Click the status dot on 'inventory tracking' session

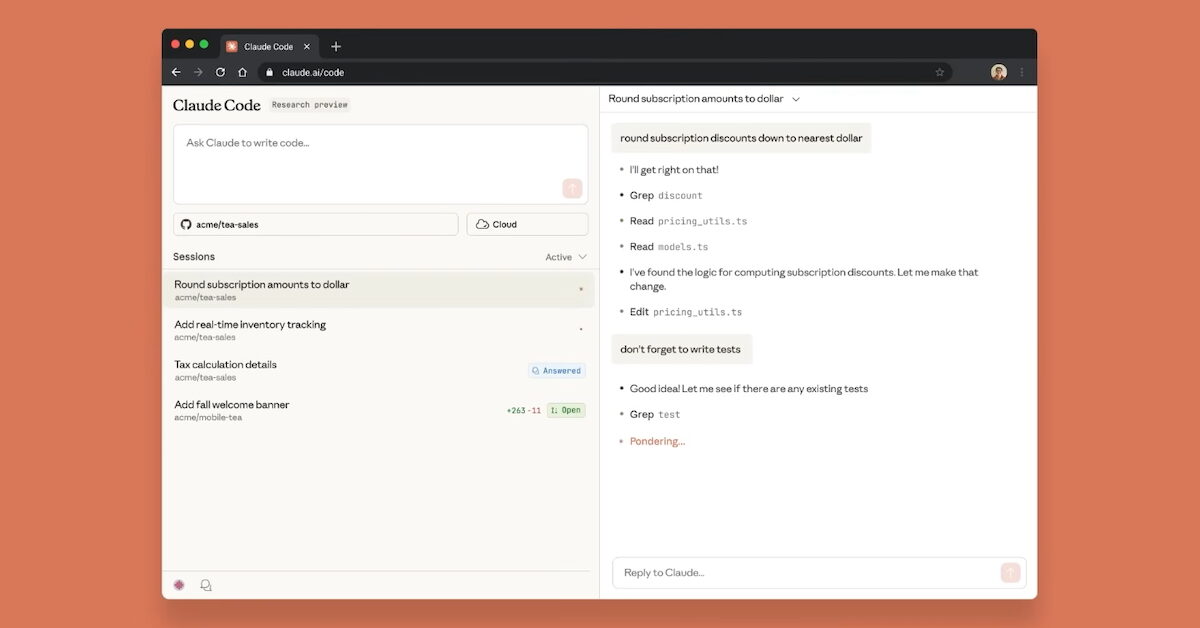click(581, 330)
